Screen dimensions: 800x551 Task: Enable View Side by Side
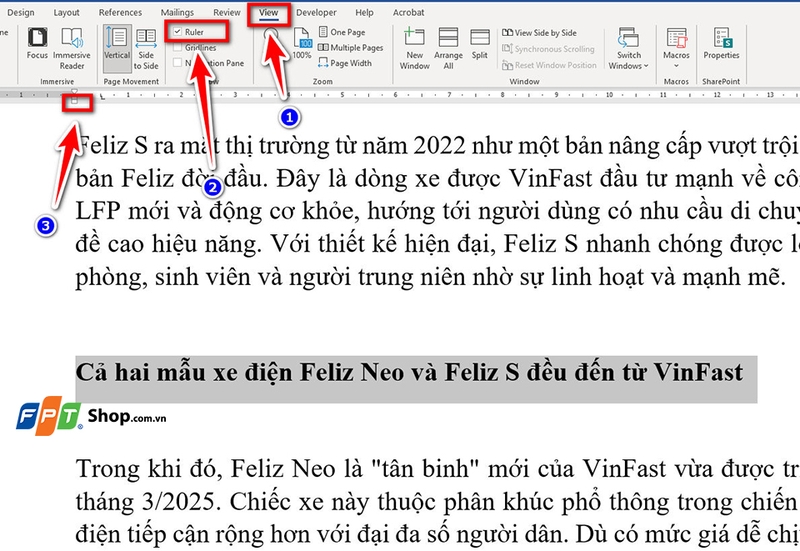click(x=539, y=33)
